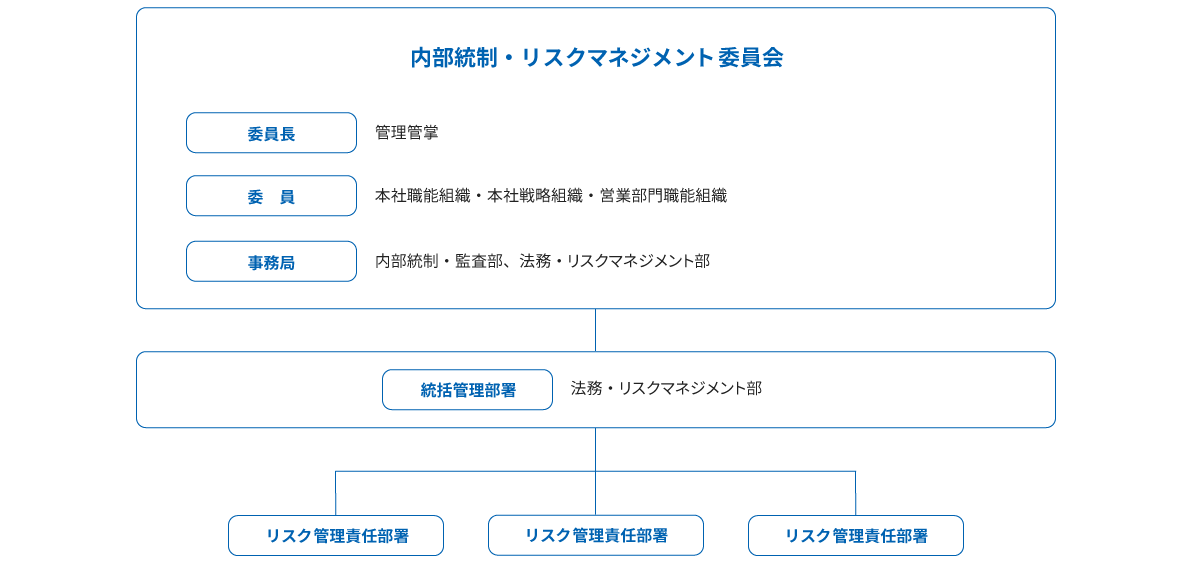Select the middle リスク管理責任部署 box
The height and width of the screenshot is (562, 1192).
coord(596,535)
